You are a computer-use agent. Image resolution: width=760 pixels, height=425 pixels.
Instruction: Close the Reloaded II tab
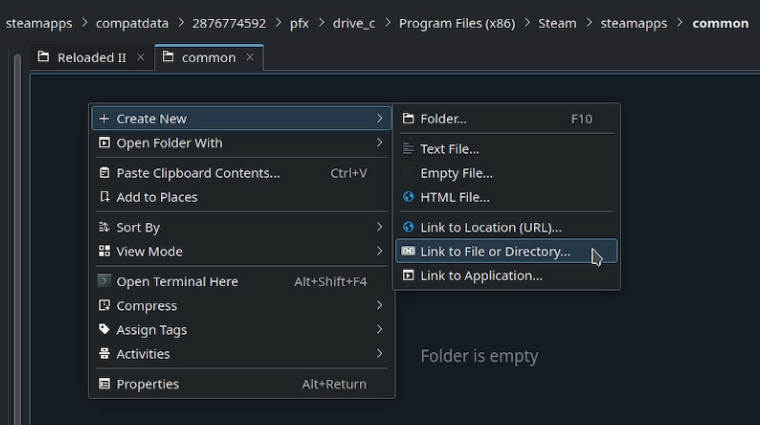[x=140, y=58]
